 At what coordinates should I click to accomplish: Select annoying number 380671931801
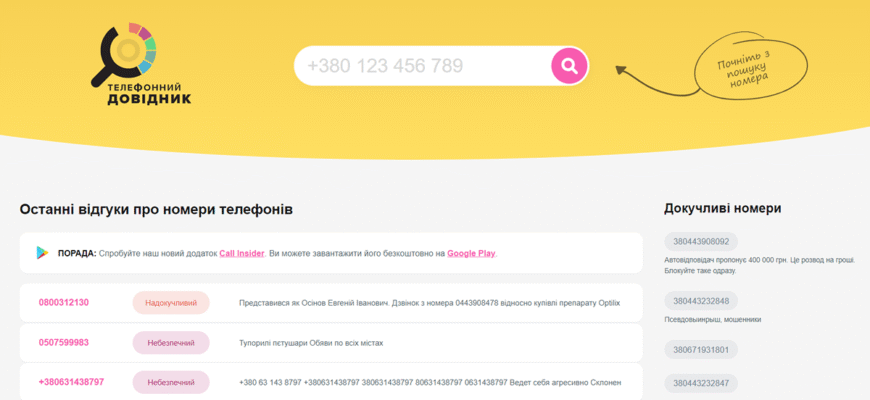point(701,350)
